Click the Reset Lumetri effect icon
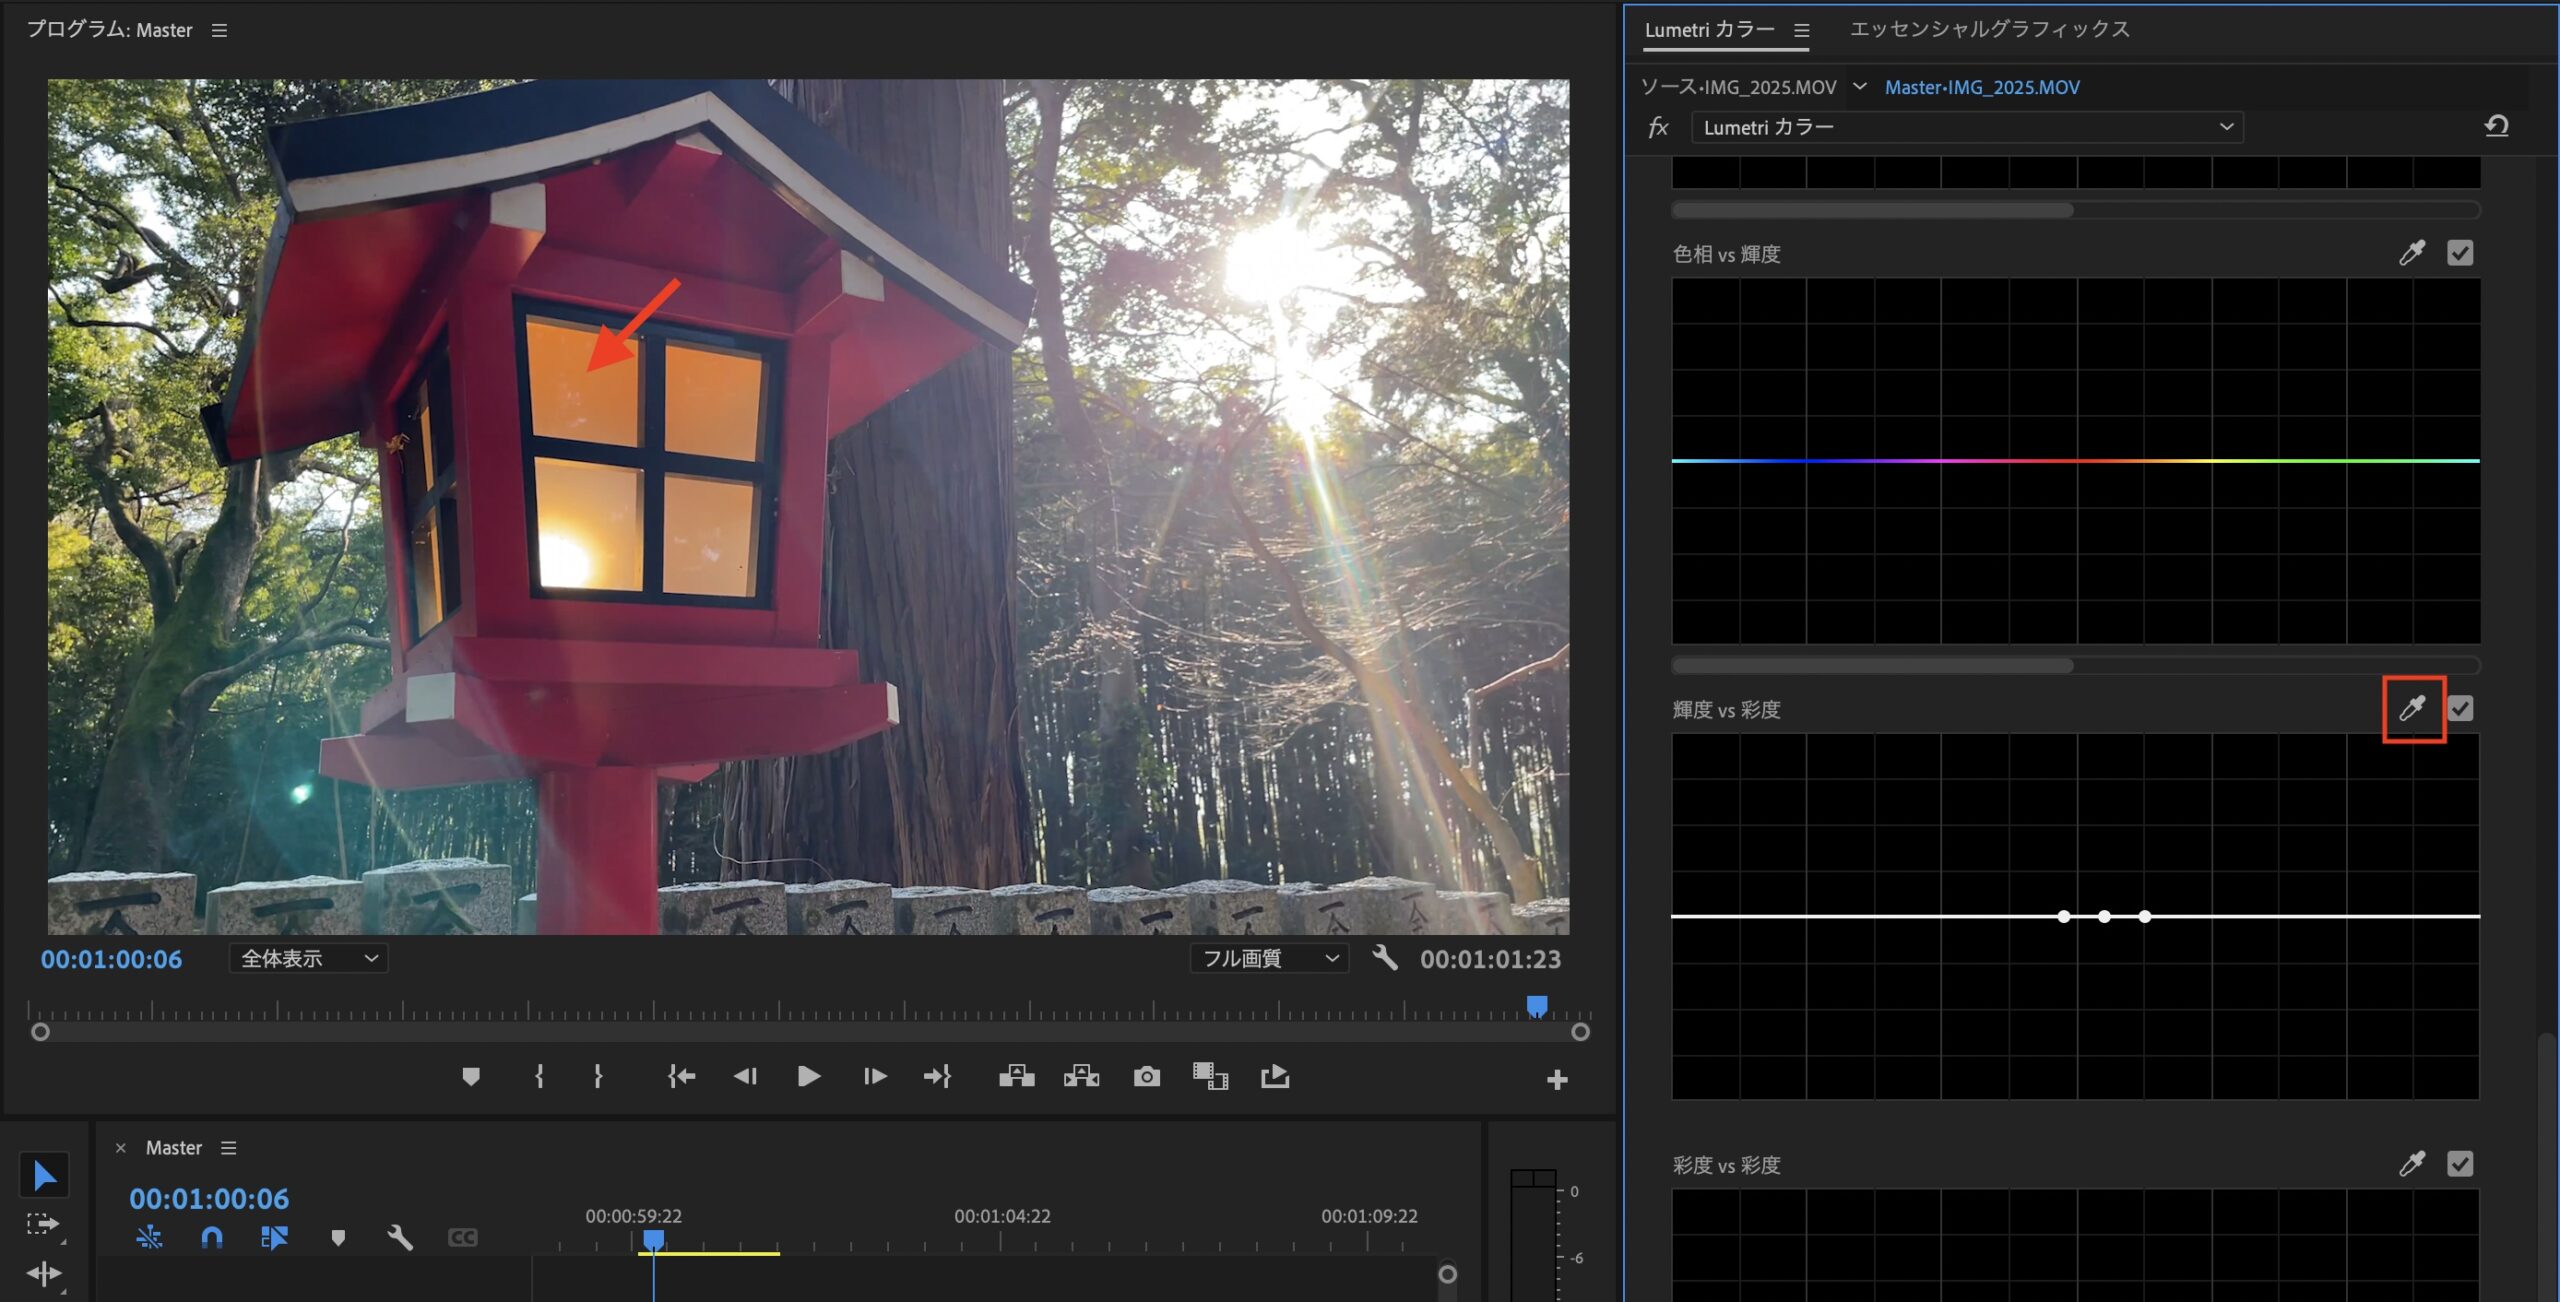Image resolution: width=2560 pixels, height=1302 pixels. click(2496, 126)
